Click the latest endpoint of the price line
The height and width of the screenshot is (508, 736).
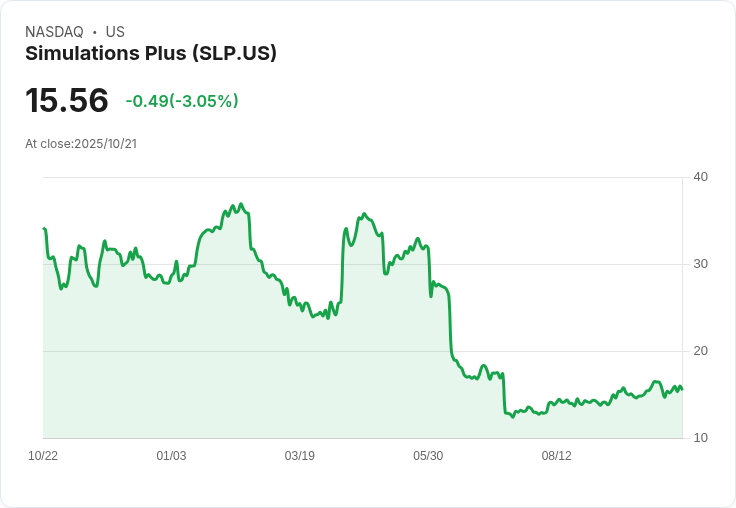(x=682, y=390)
